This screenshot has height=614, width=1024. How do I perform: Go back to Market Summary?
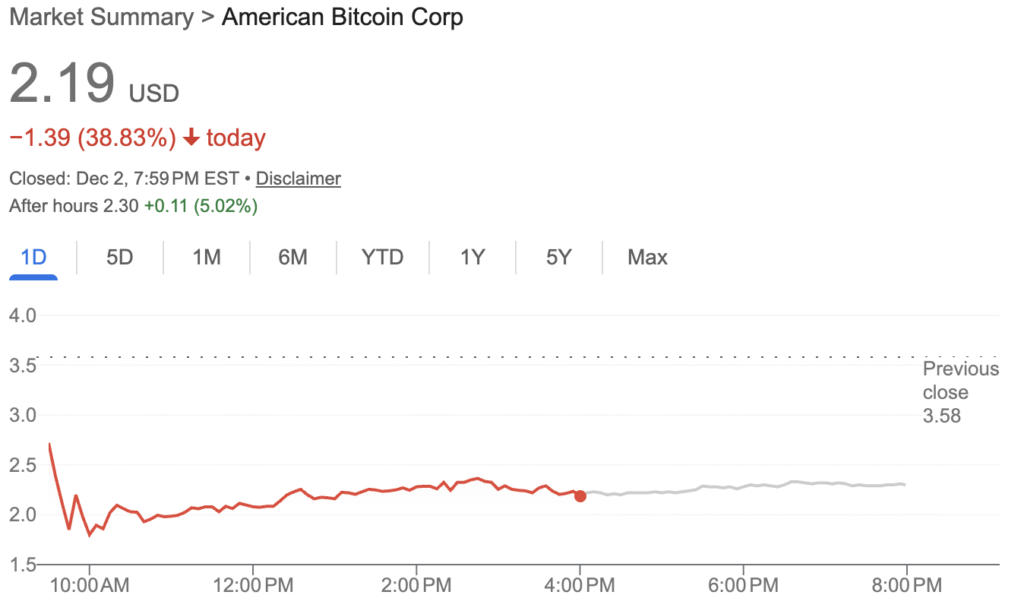[100, 17]
